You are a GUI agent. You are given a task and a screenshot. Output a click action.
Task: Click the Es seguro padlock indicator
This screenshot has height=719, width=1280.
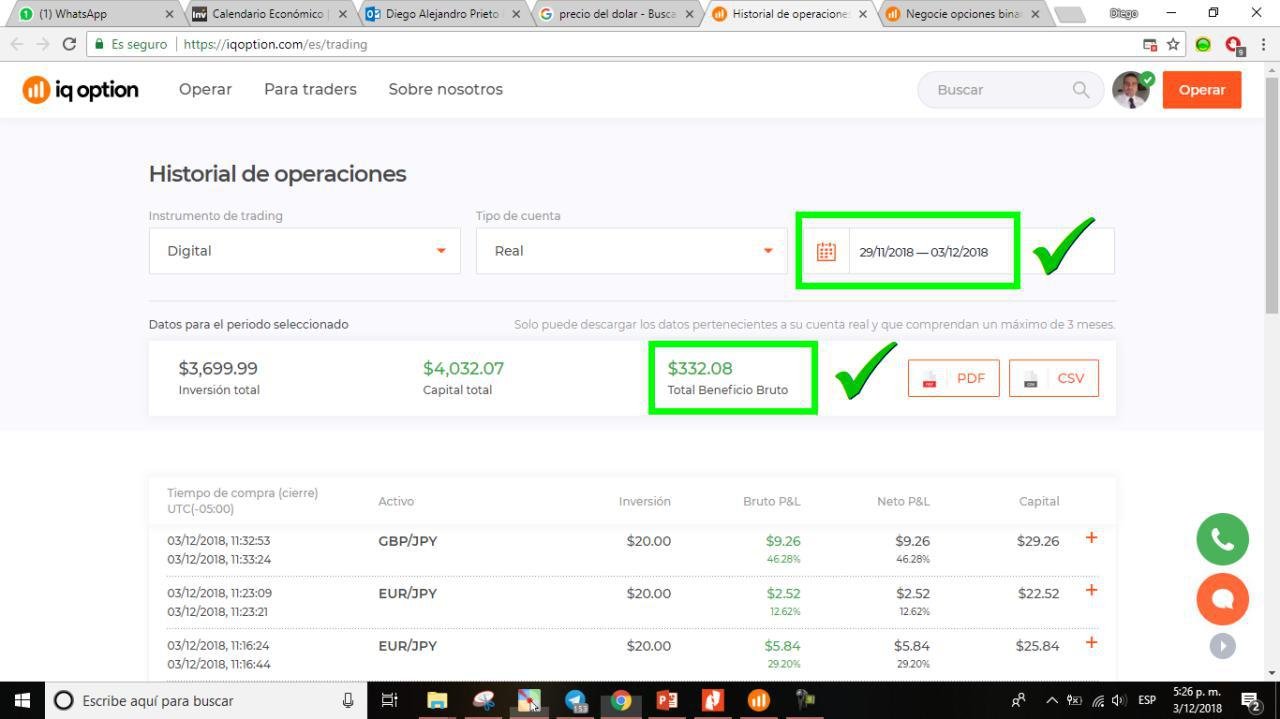pyautogui.click(x=130, y=44)
